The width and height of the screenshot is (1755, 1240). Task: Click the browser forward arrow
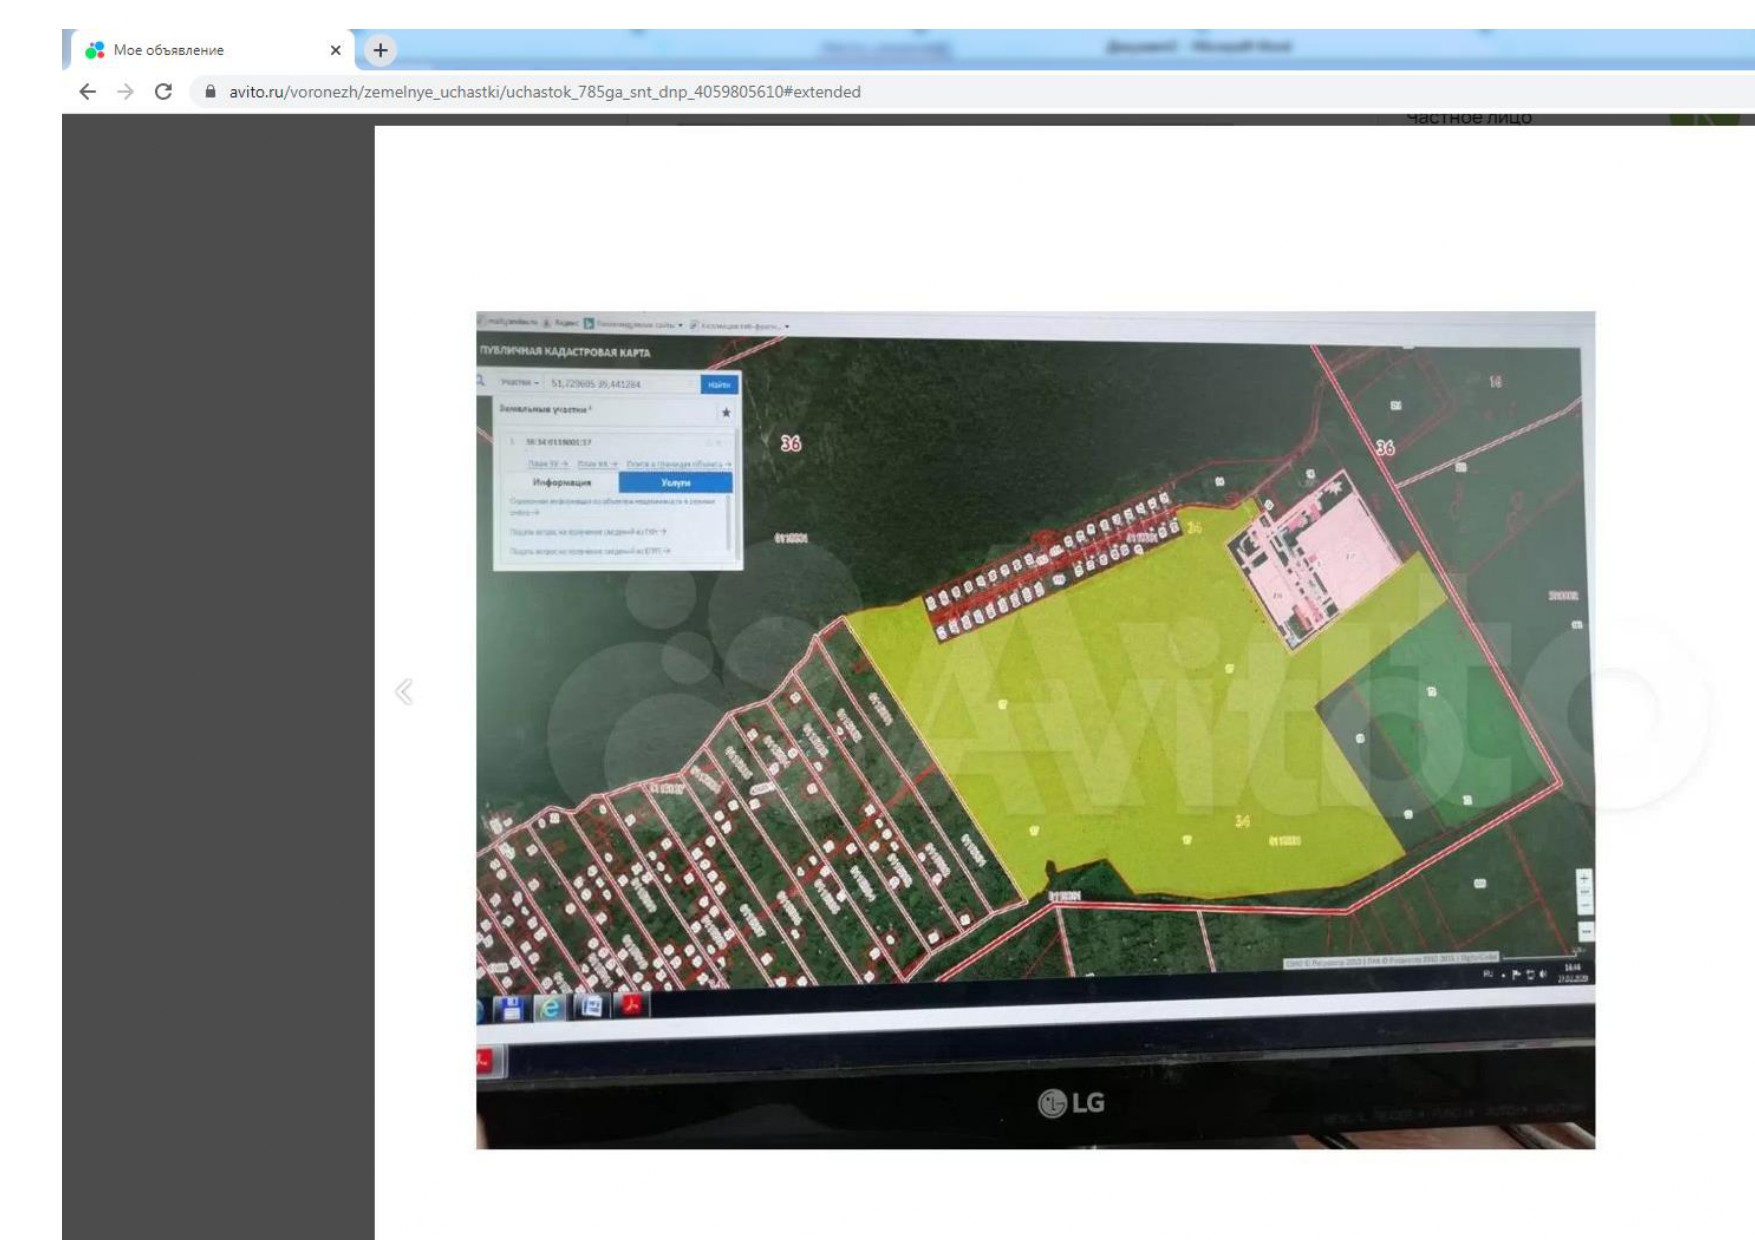point(125,92)
